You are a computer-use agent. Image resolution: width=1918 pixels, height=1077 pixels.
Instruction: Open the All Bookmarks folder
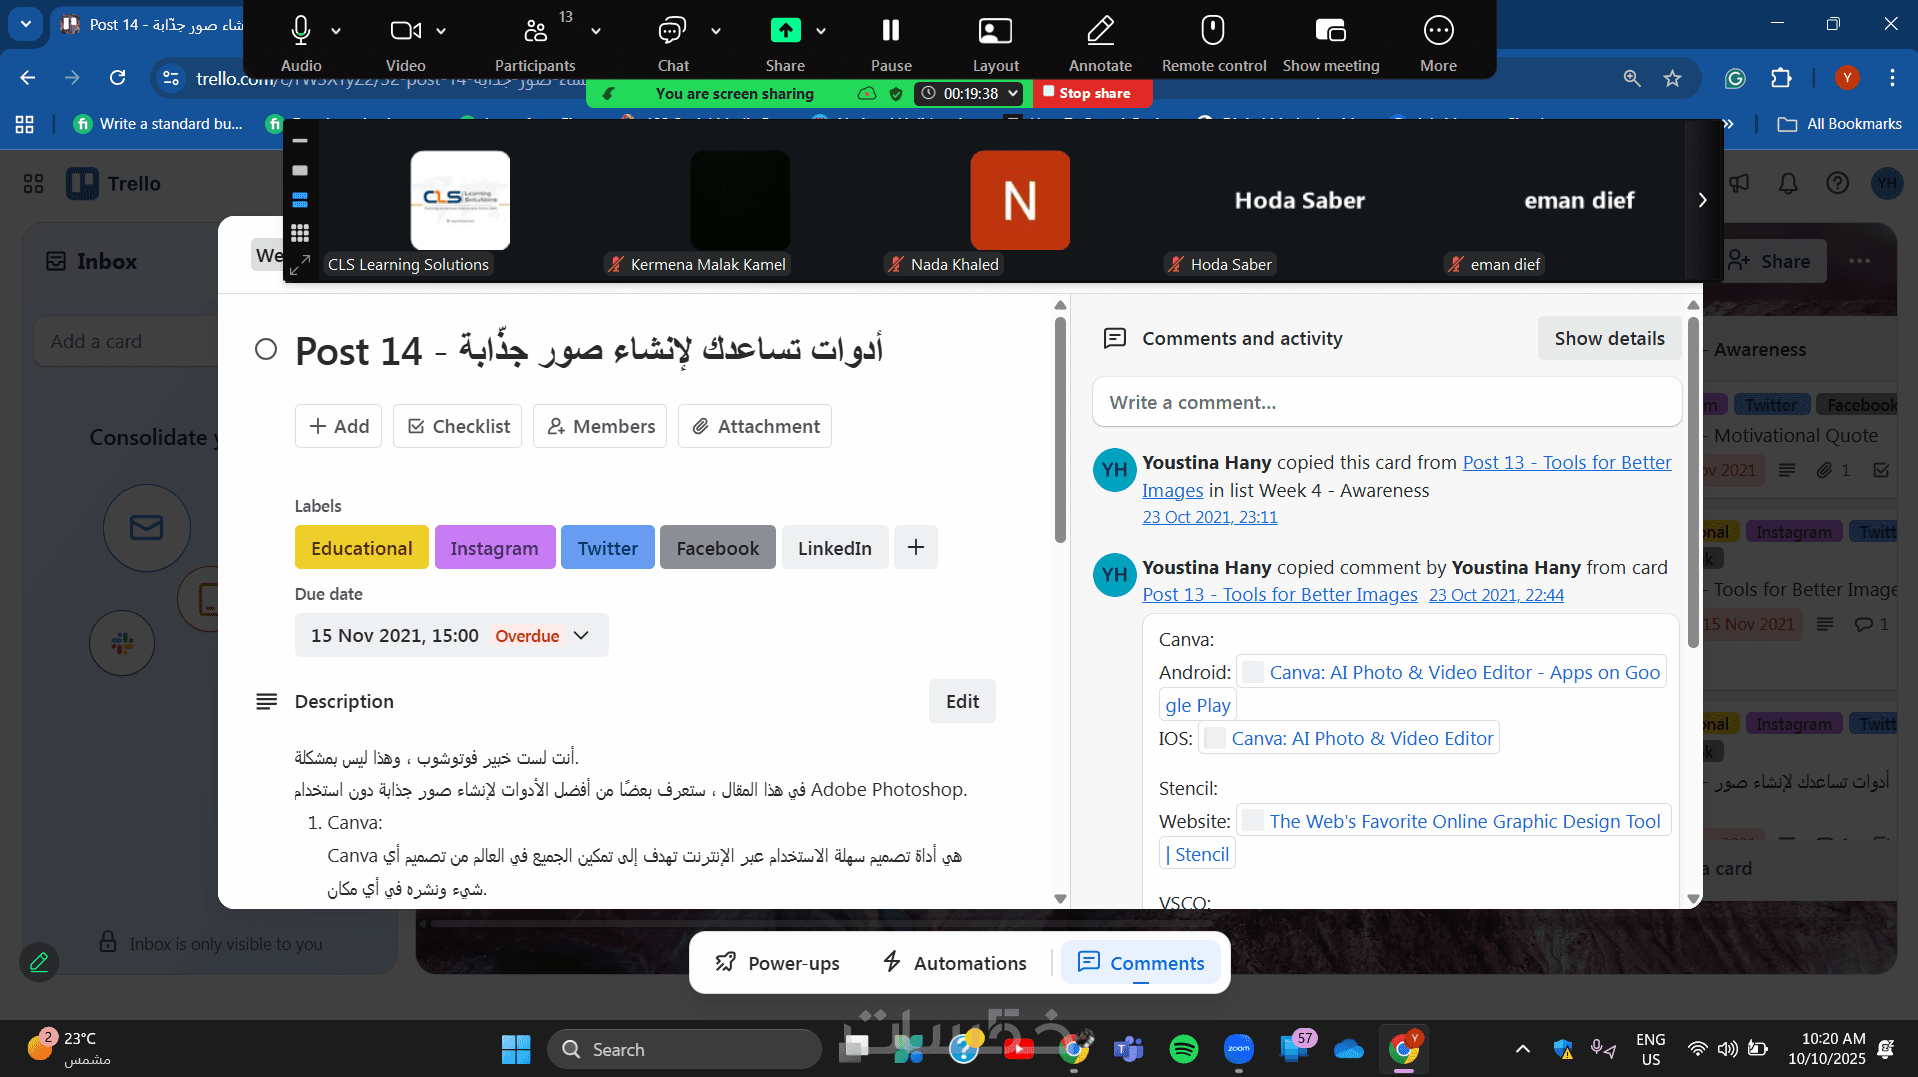[x=1840, y=124]
